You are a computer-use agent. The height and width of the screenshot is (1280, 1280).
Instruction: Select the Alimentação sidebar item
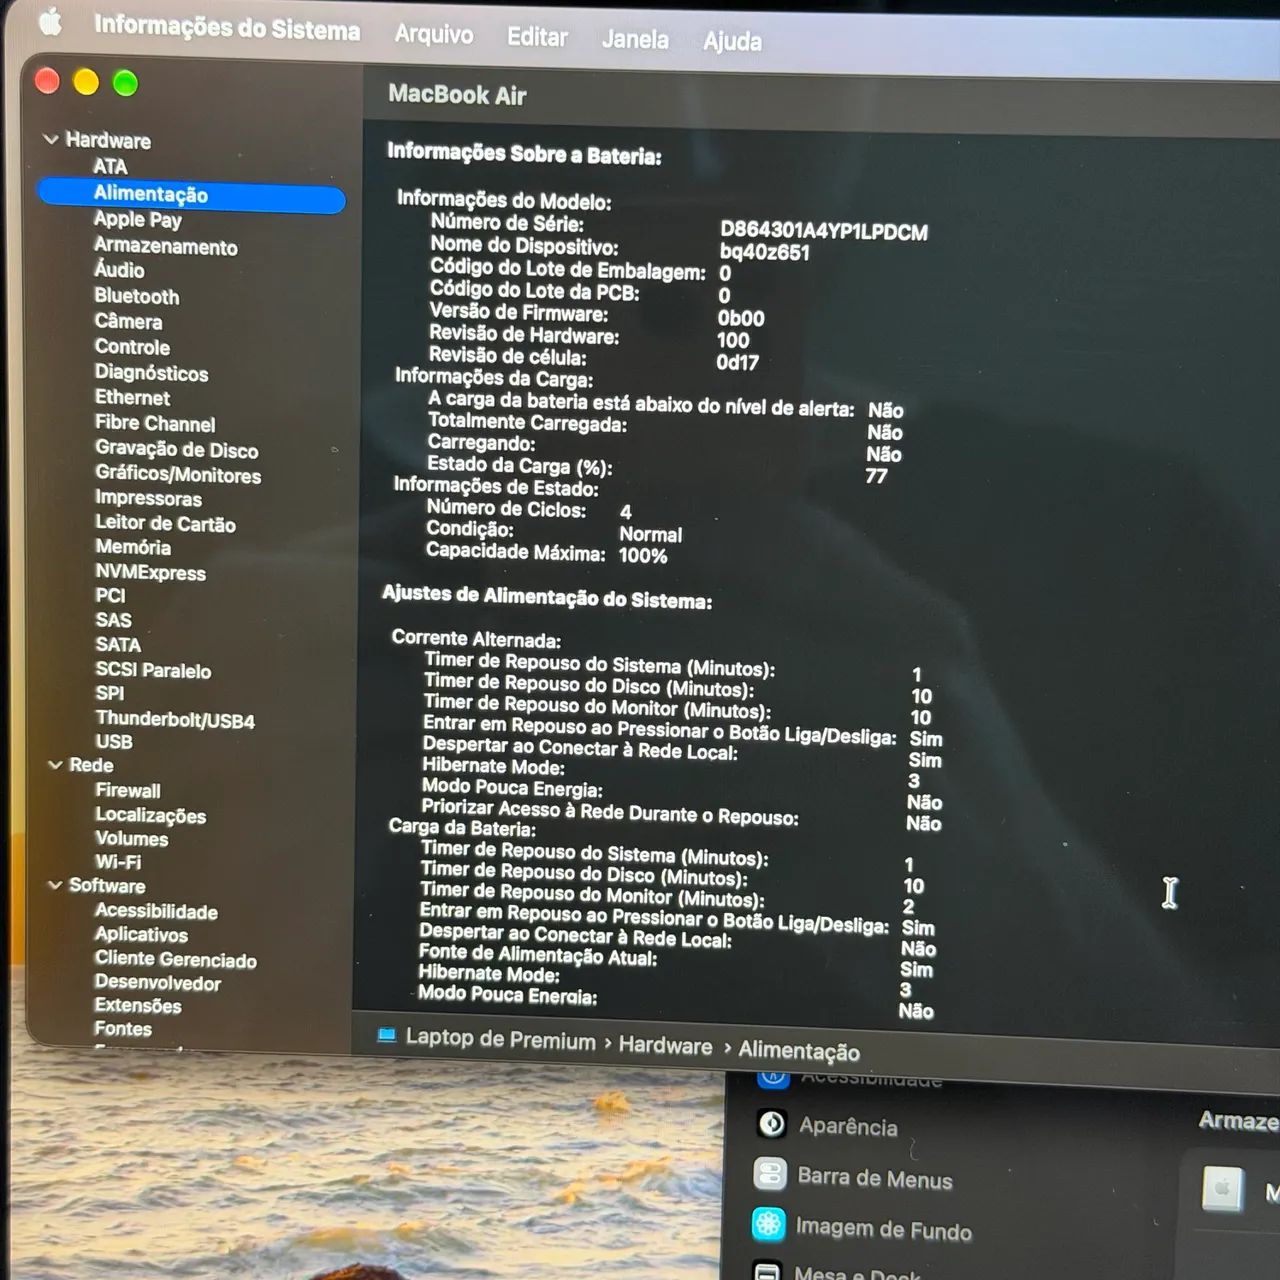(192, 194)
